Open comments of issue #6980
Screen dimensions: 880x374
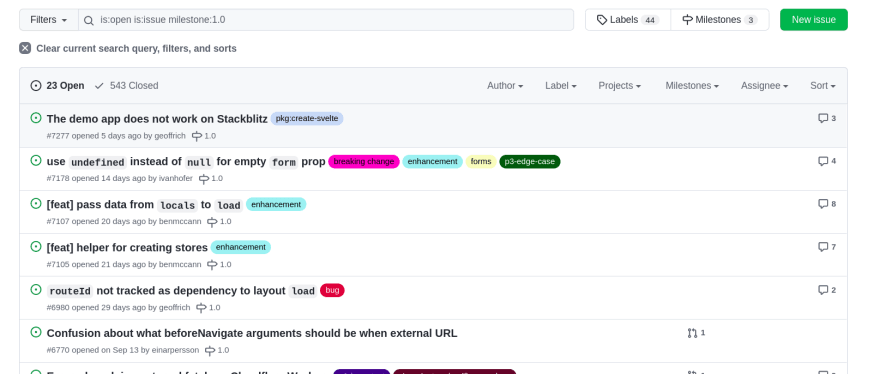pos(827,290)
